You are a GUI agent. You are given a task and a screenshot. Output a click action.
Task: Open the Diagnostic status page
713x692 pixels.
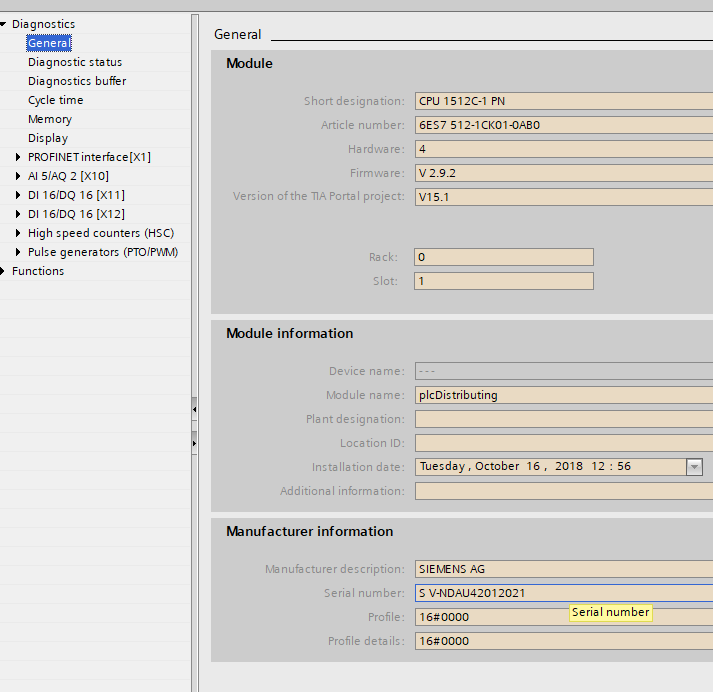74,62
